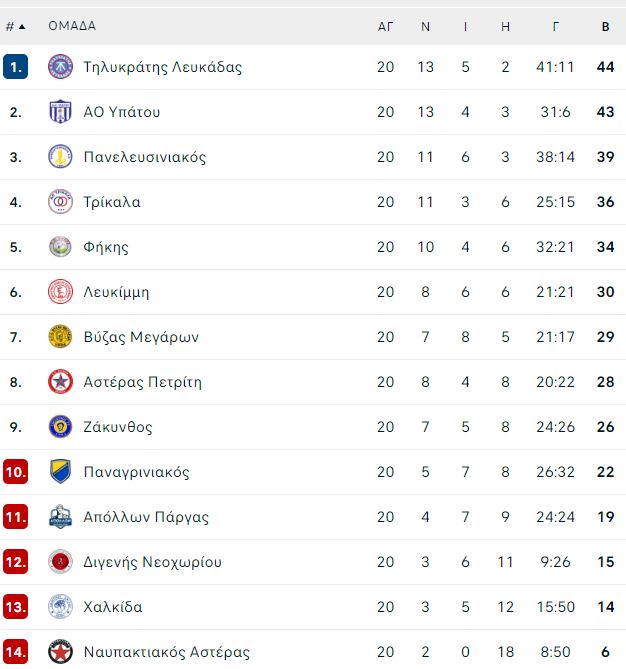Click the Ναυπακτιακός Αστέρας red star crest
Viewport: 626px width, 669px height.
[60, 652]
